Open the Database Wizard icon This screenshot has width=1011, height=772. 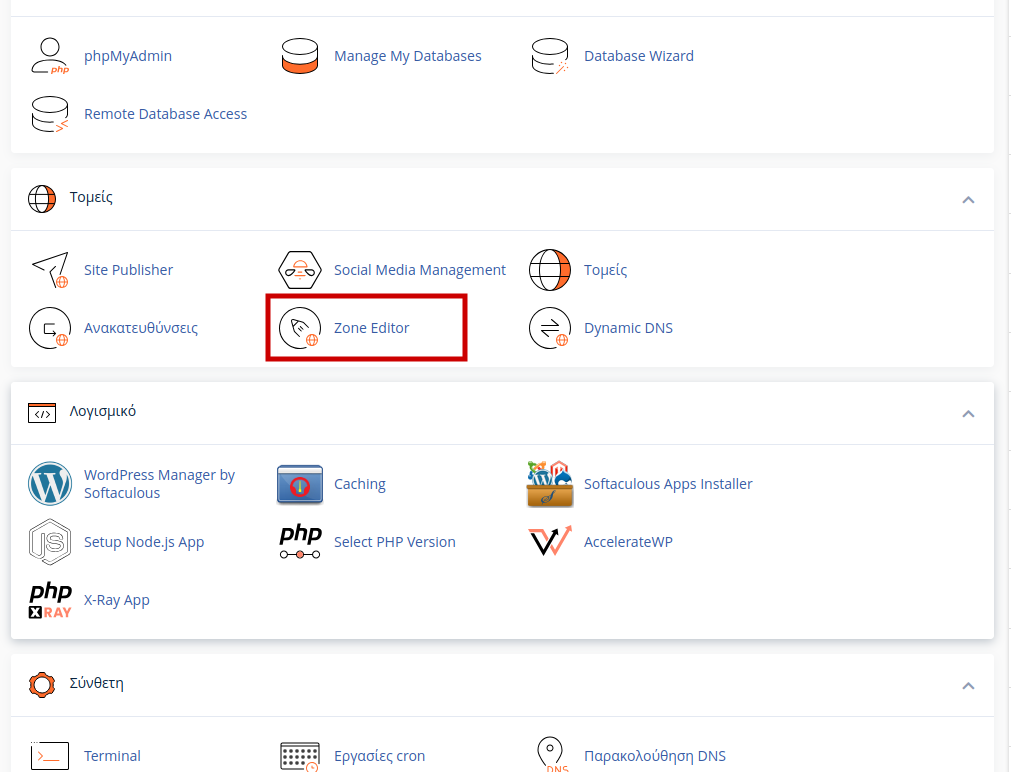549,56
